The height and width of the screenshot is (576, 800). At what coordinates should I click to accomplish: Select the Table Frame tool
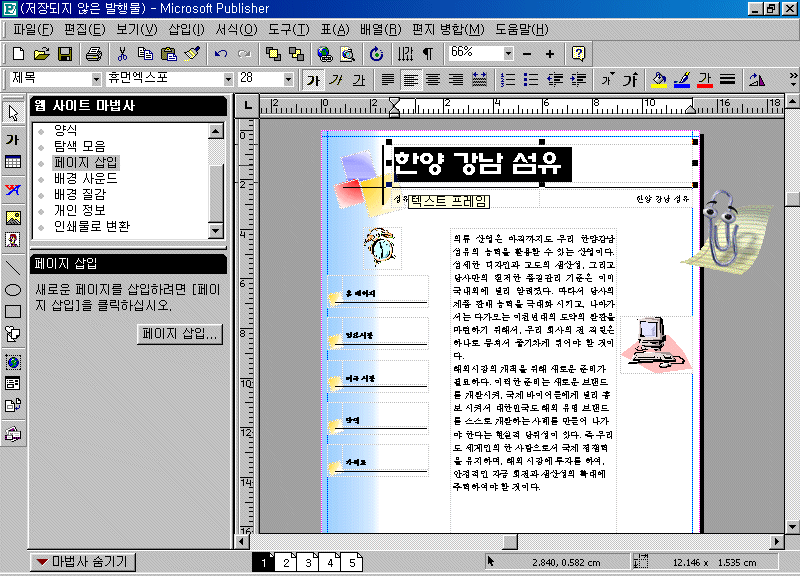pos(13,163)
